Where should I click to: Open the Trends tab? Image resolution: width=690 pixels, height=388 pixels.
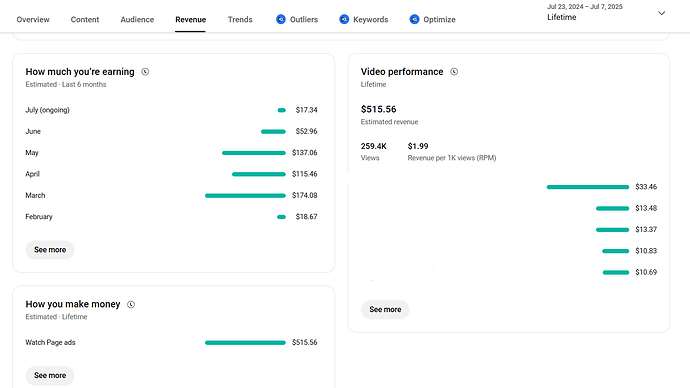tap(240, 19)
